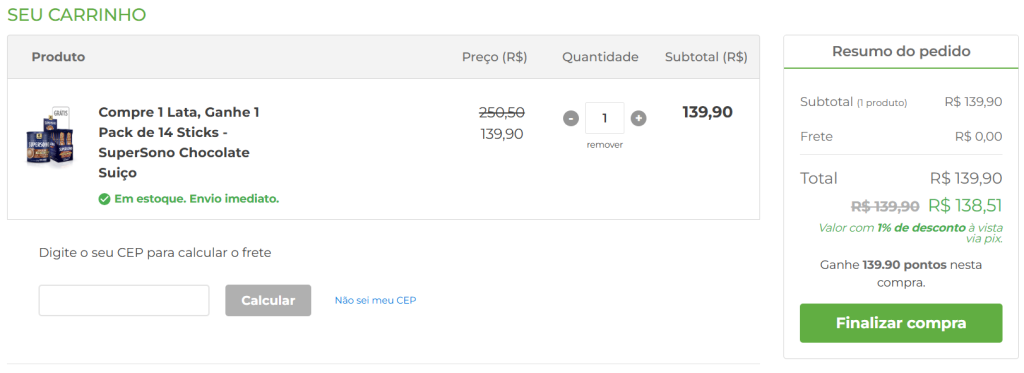Open the SuperSono Chocolate Suiço product title

point(179,142)
